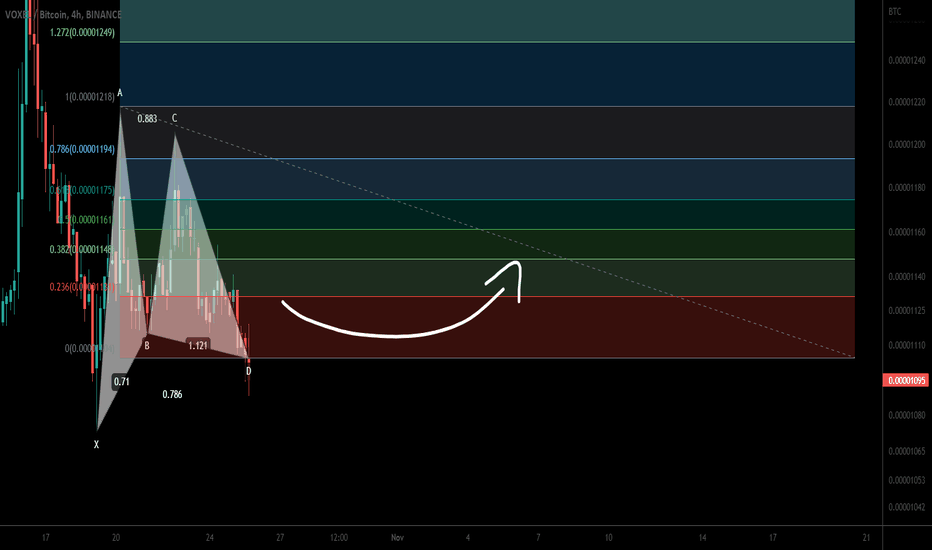Screen dimensions: 932x550
Task: Click point label D of the XABCD pattern
Action: pyautogui.click(x=248, y=371)
